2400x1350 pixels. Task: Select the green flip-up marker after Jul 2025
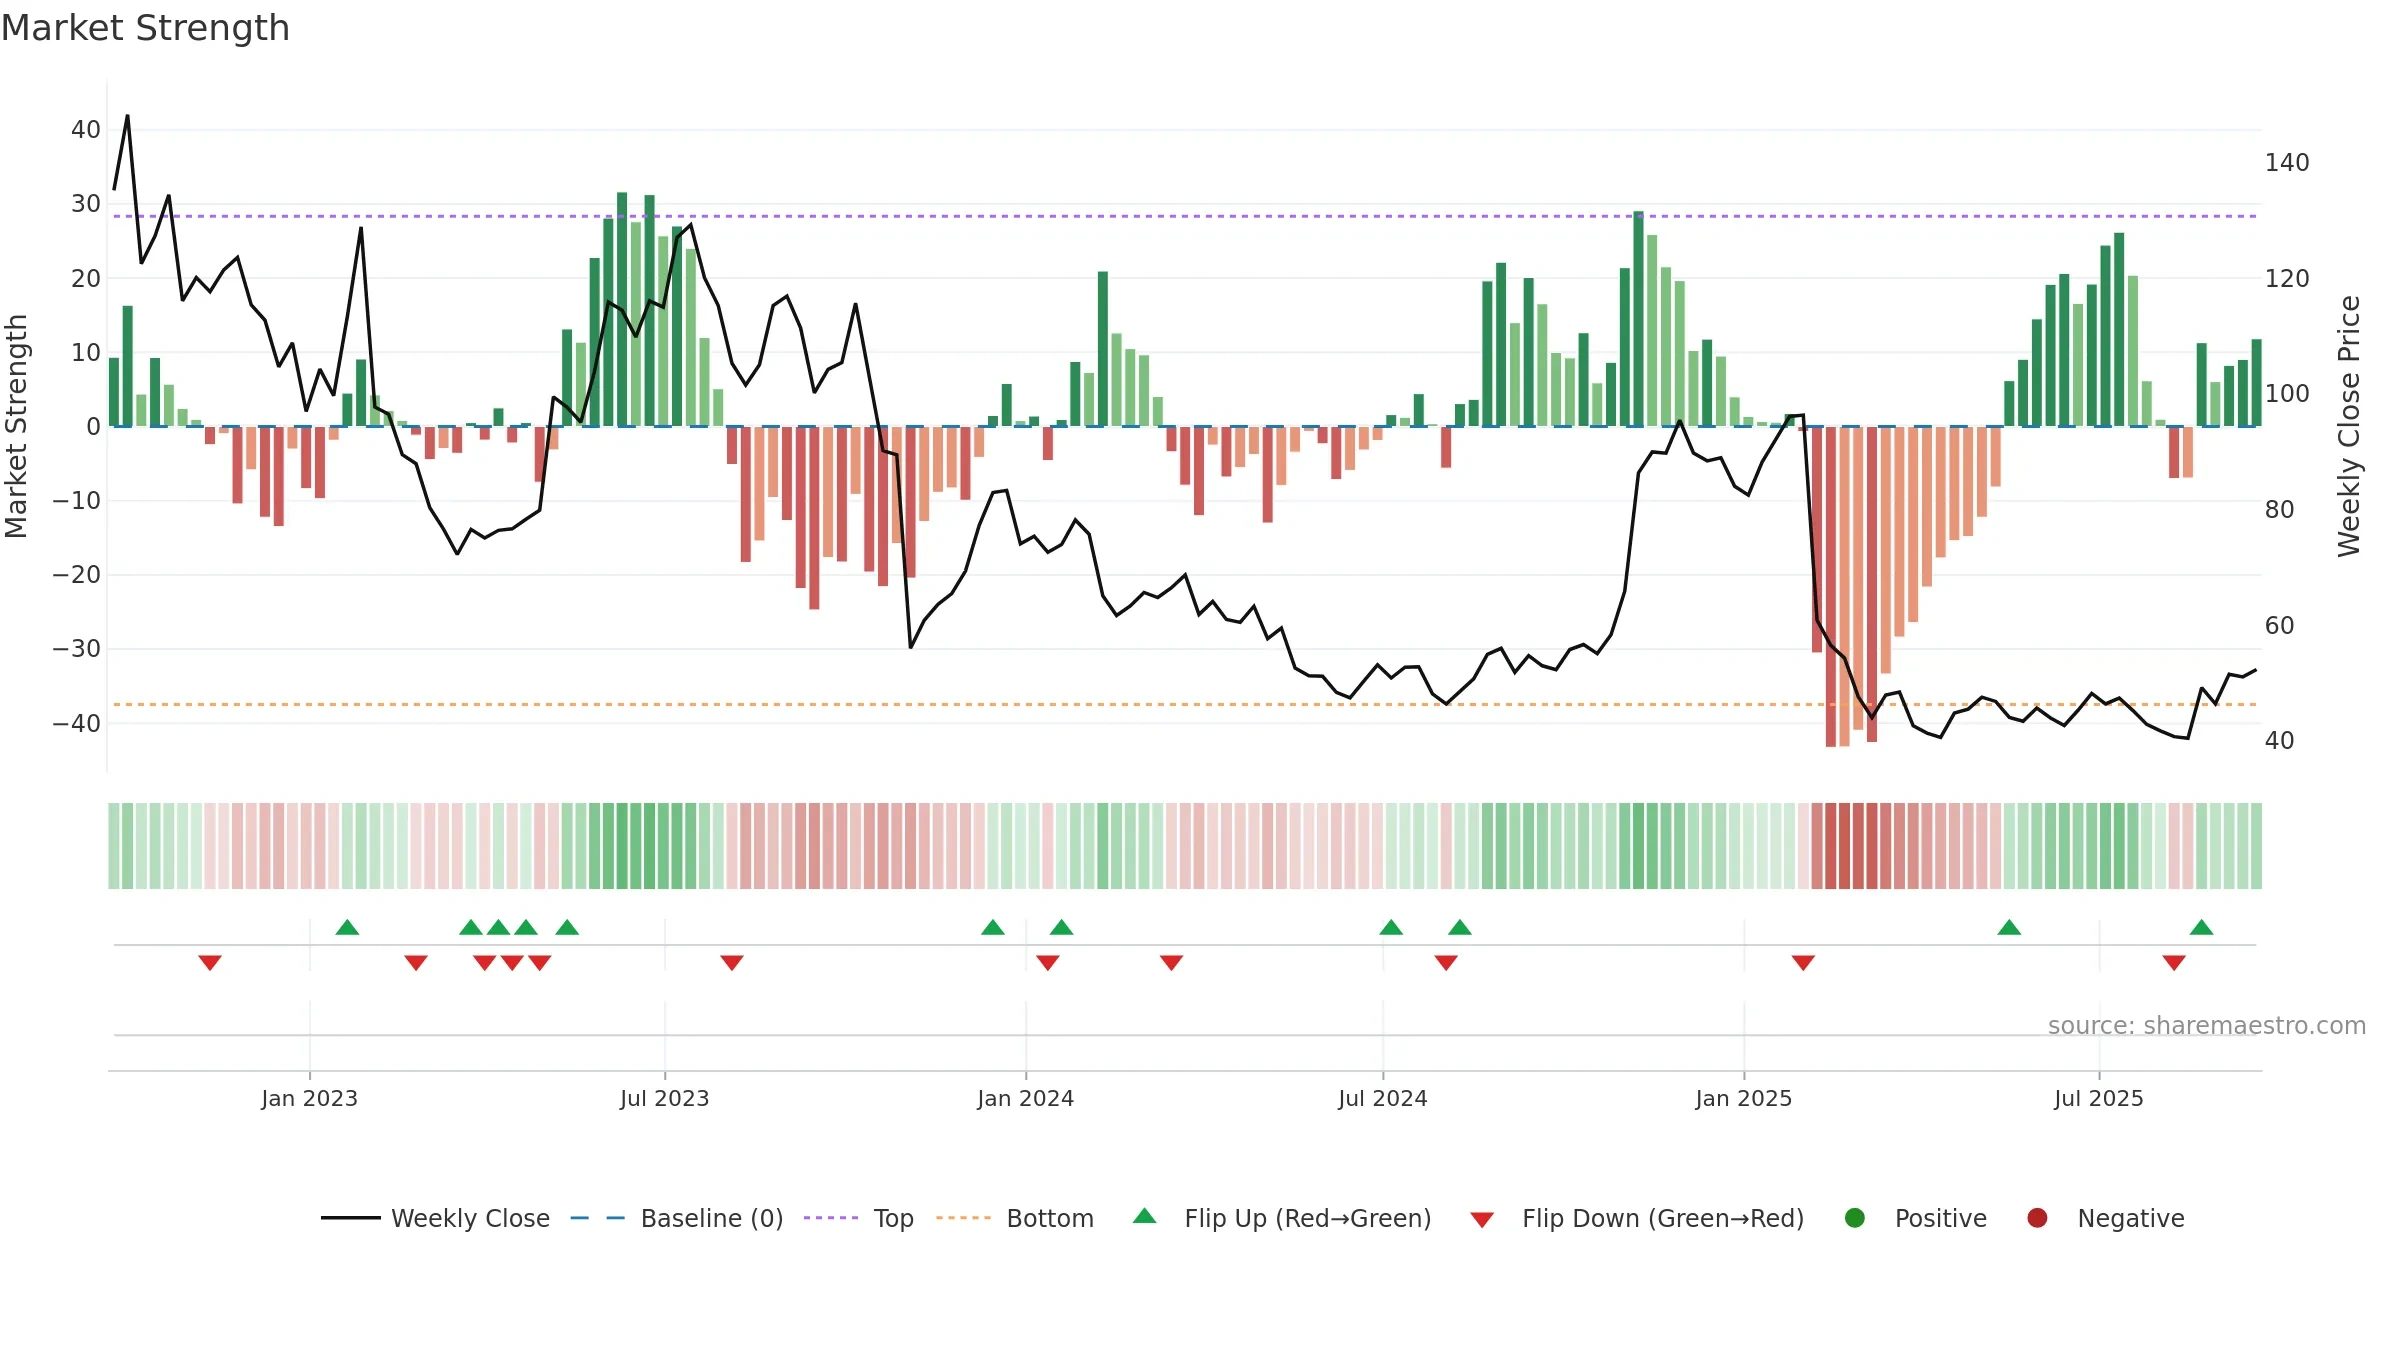(x=2201, y=927)
